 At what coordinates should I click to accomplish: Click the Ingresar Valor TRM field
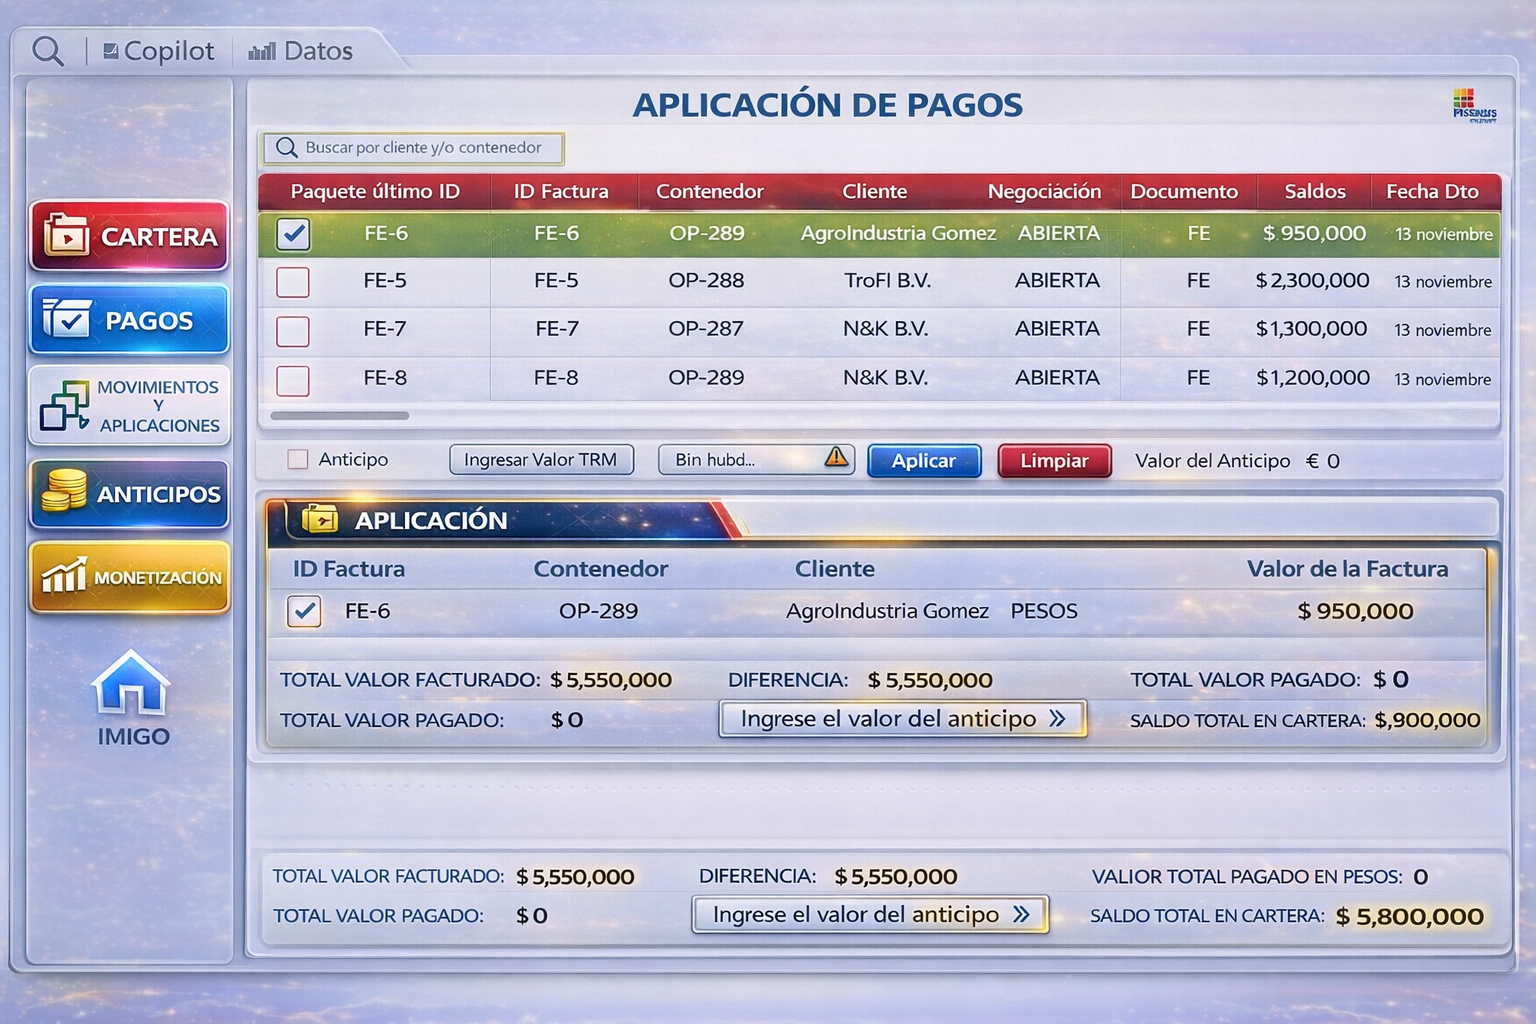click(x=541, y=459)
